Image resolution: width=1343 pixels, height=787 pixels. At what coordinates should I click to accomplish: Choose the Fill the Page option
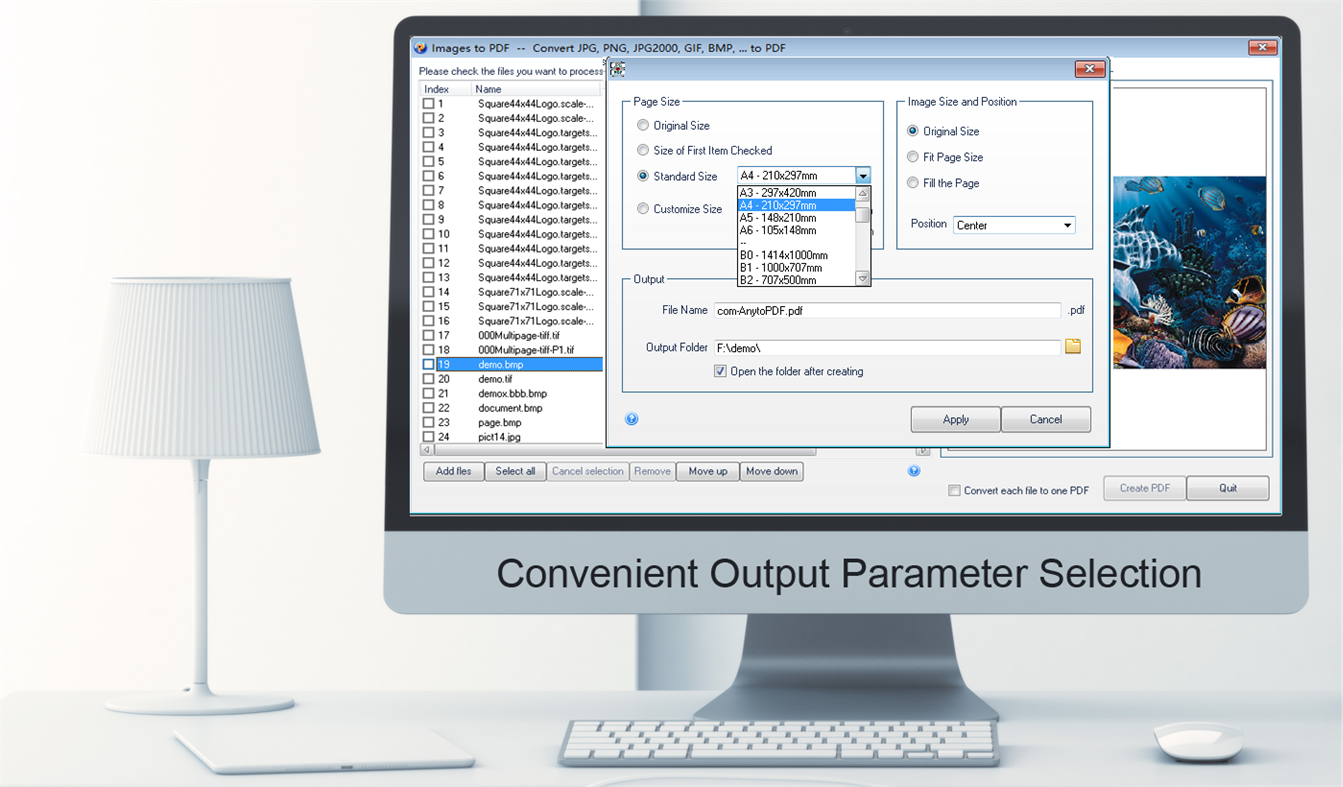(911, 183)
